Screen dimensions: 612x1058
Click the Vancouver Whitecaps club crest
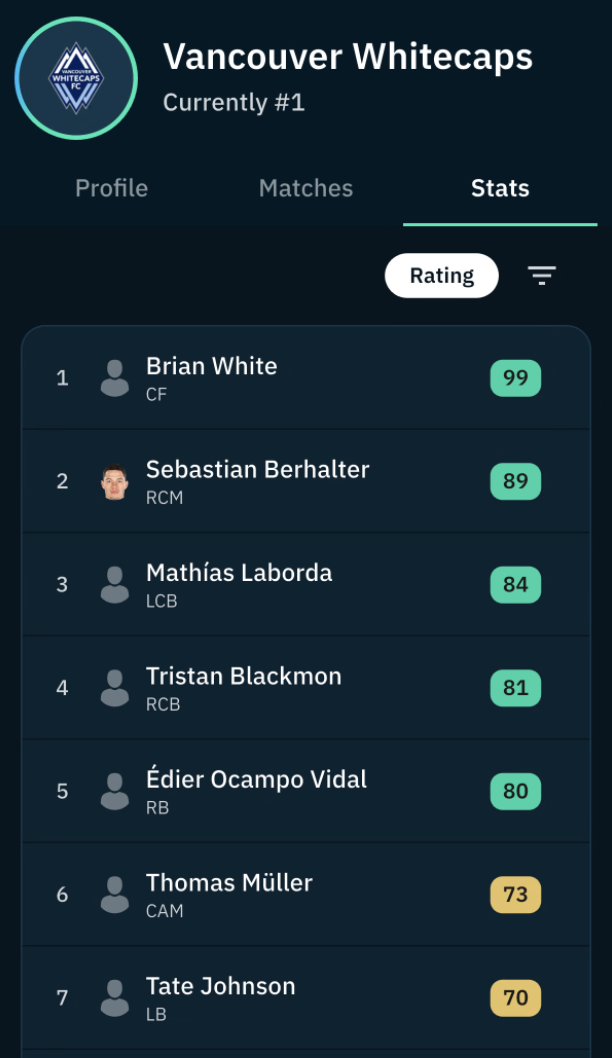(x=76, y=78)
